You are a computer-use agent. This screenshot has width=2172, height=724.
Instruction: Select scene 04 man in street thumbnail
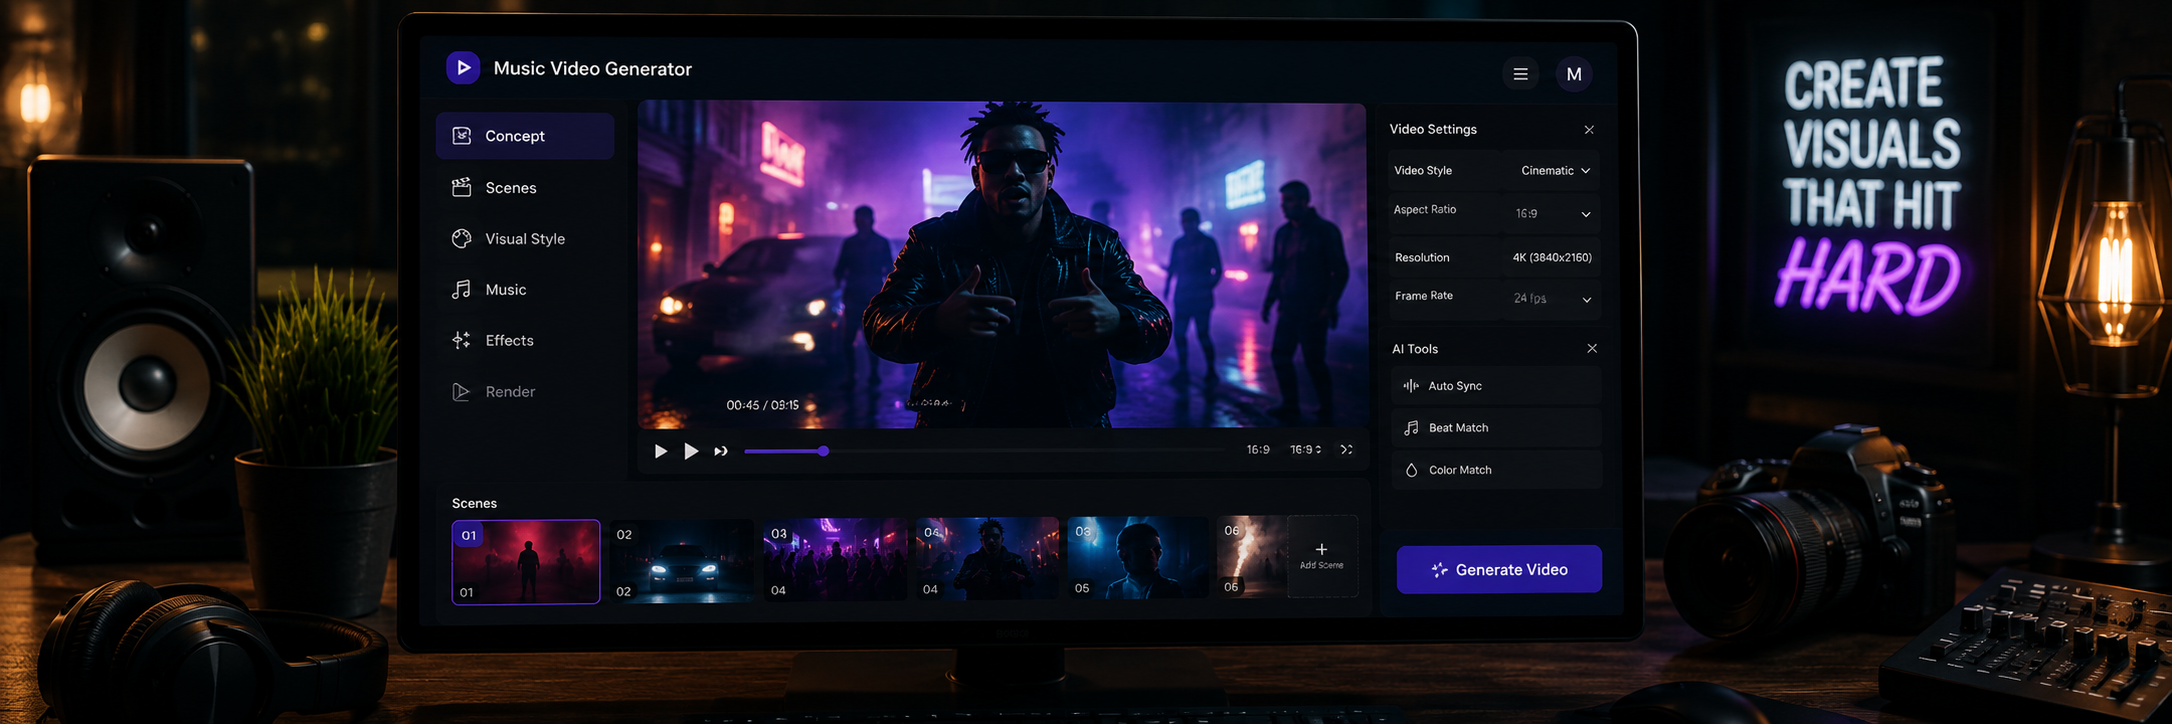click(987, 558)
